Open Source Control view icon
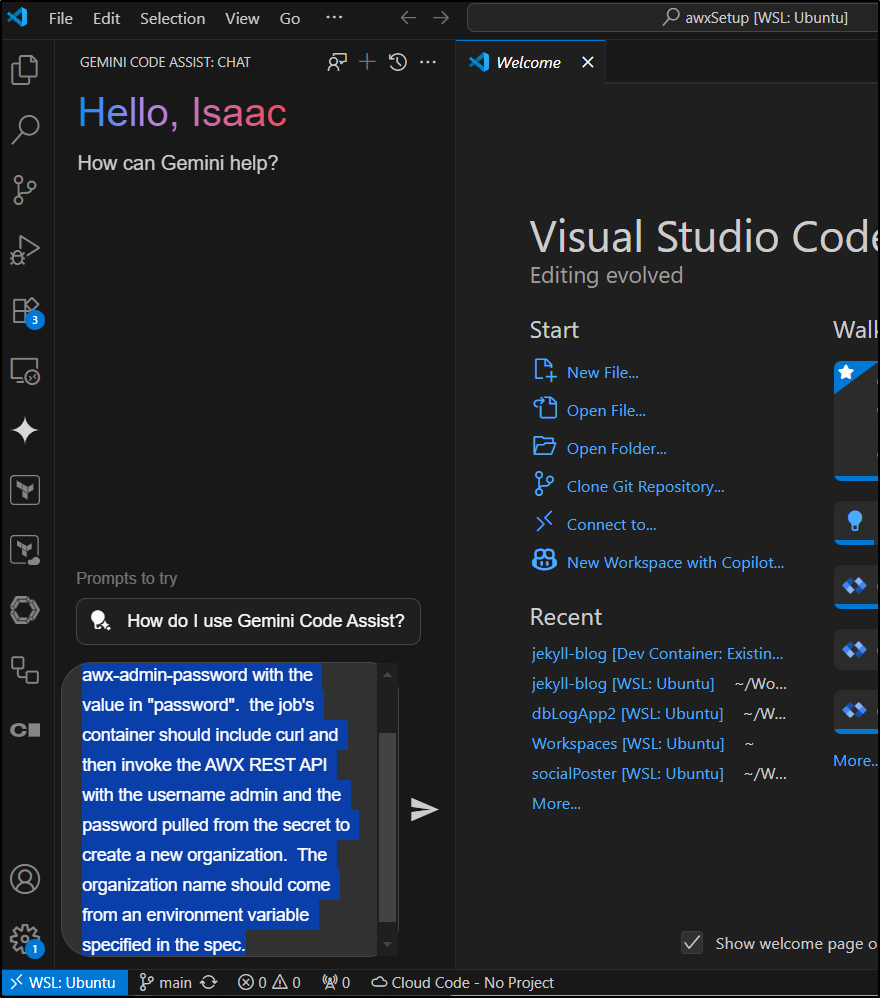The height and width of the screenshot is (998, 880). [25, 190]
